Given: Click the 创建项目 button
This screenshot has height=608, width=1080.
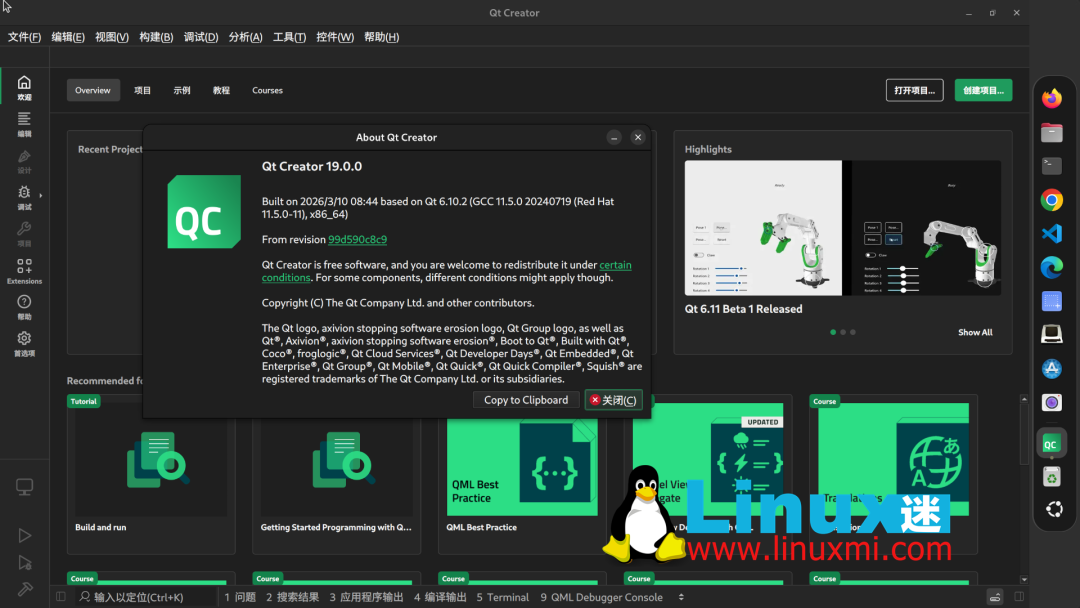Looking at the screenshot, I should pyautogui.click(x=984, y=90).
